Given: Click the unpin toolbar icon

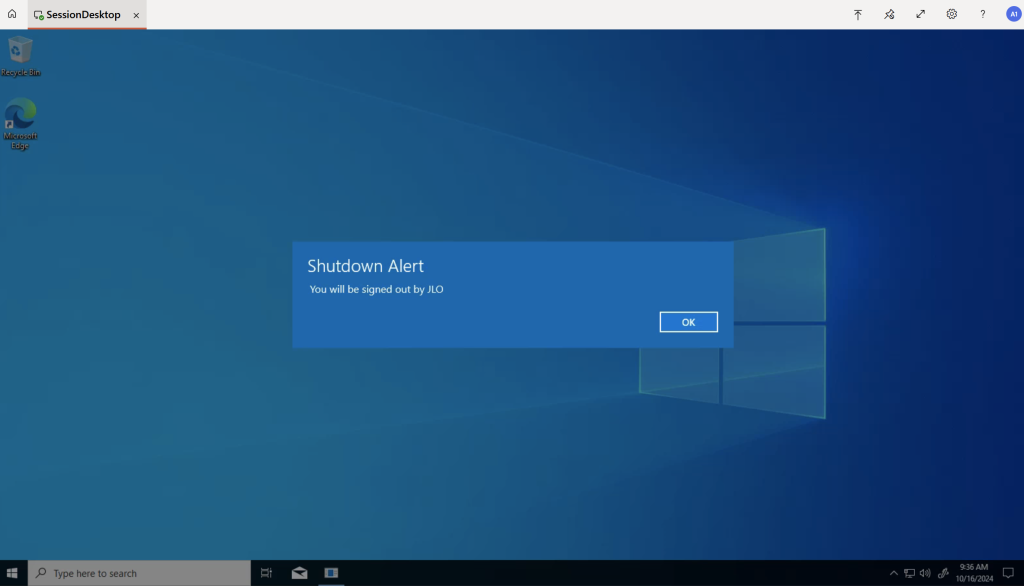Looking at the screenshot, I should 889,14.
